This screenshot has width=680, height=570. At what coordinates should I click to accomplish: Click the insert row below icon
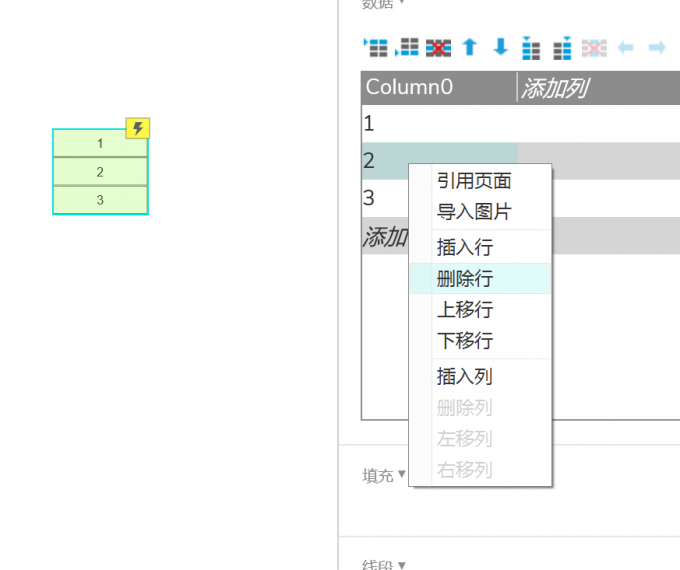407,47
